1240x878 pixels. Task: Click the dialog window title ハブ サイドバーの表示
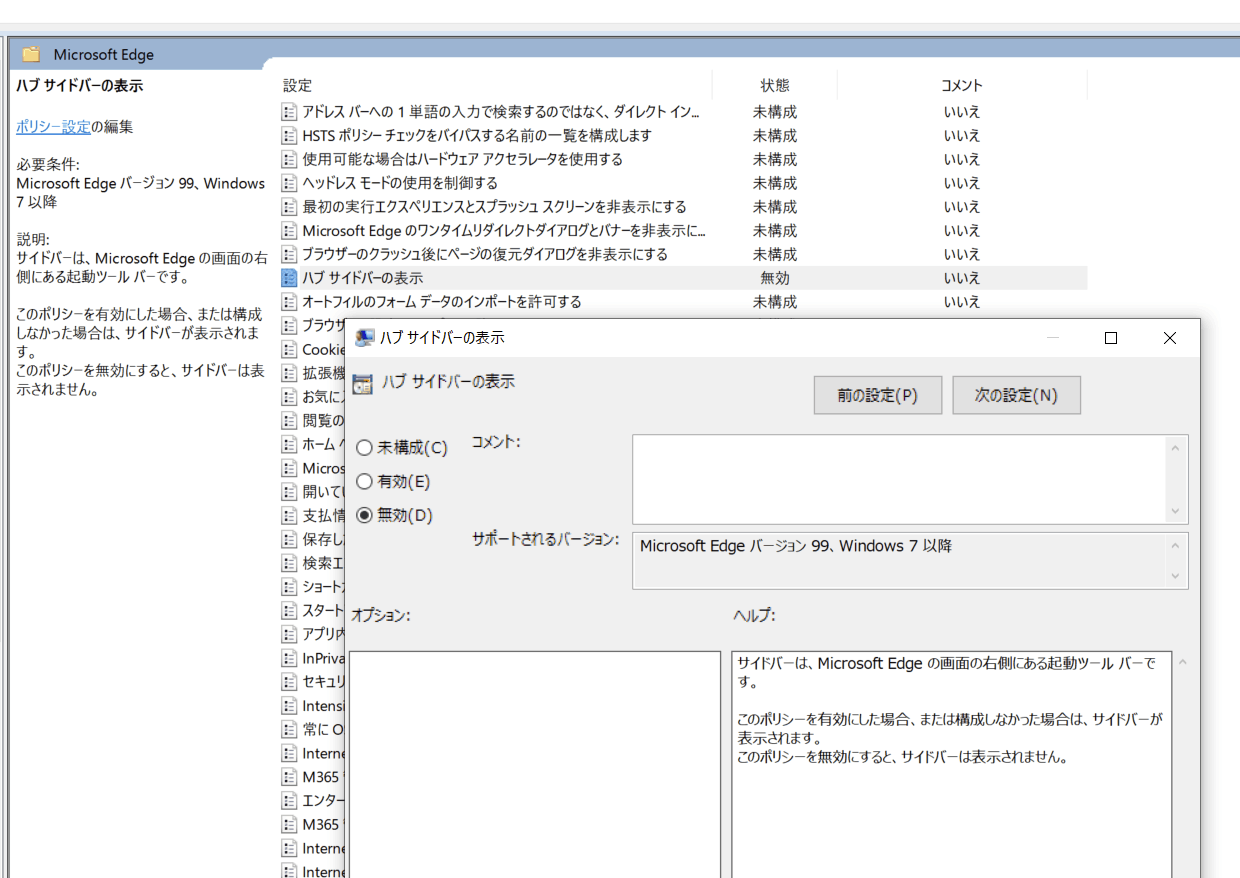tap(442, 338)
